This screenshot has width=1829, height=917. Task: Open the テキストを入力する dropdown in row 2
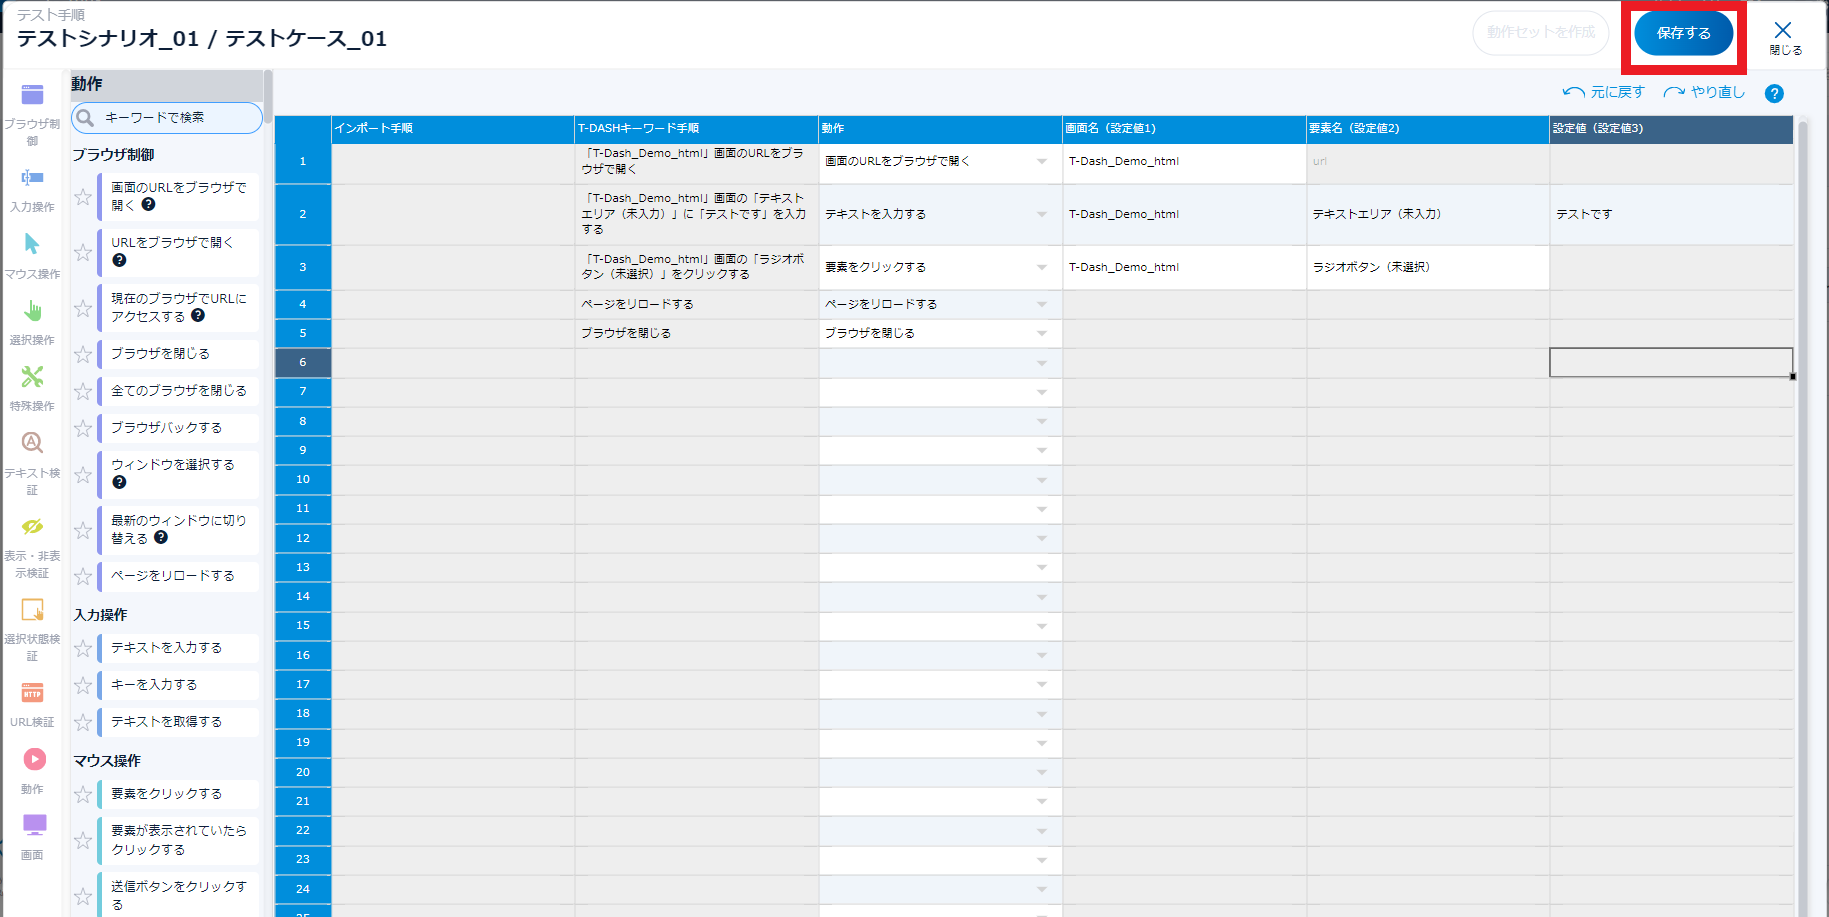point(1041,215)
